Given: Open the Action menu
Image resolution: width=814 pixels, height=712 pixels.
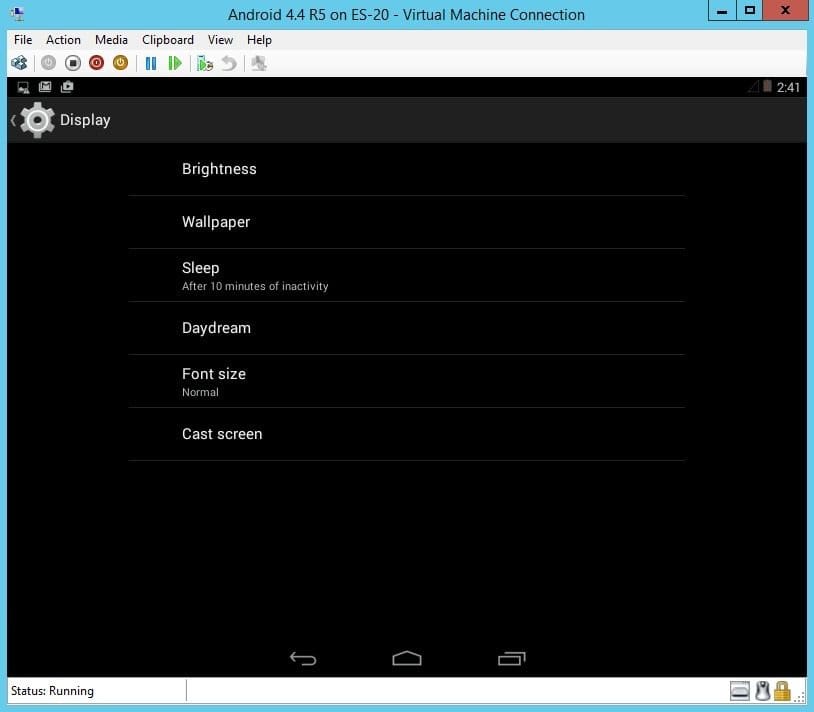Looking at the screenshot, I should [x=63, y=40].
